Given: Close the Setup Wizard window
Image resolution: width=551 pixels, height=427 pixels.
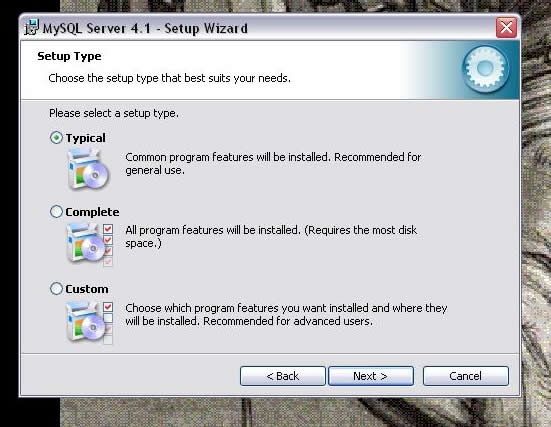Looking at the screenshot, I should click(x=506, y=27).
